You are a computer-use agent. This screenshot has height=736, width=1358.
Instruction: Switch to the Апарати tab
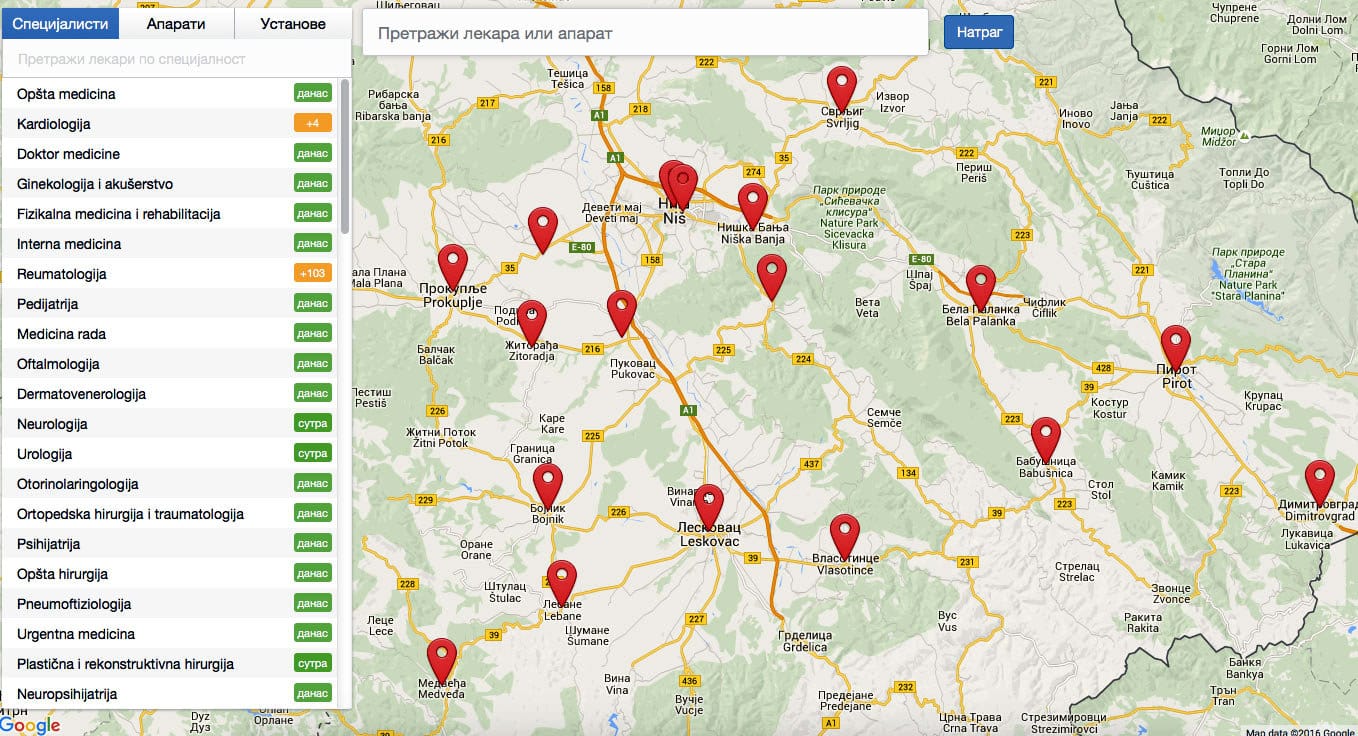176,24
